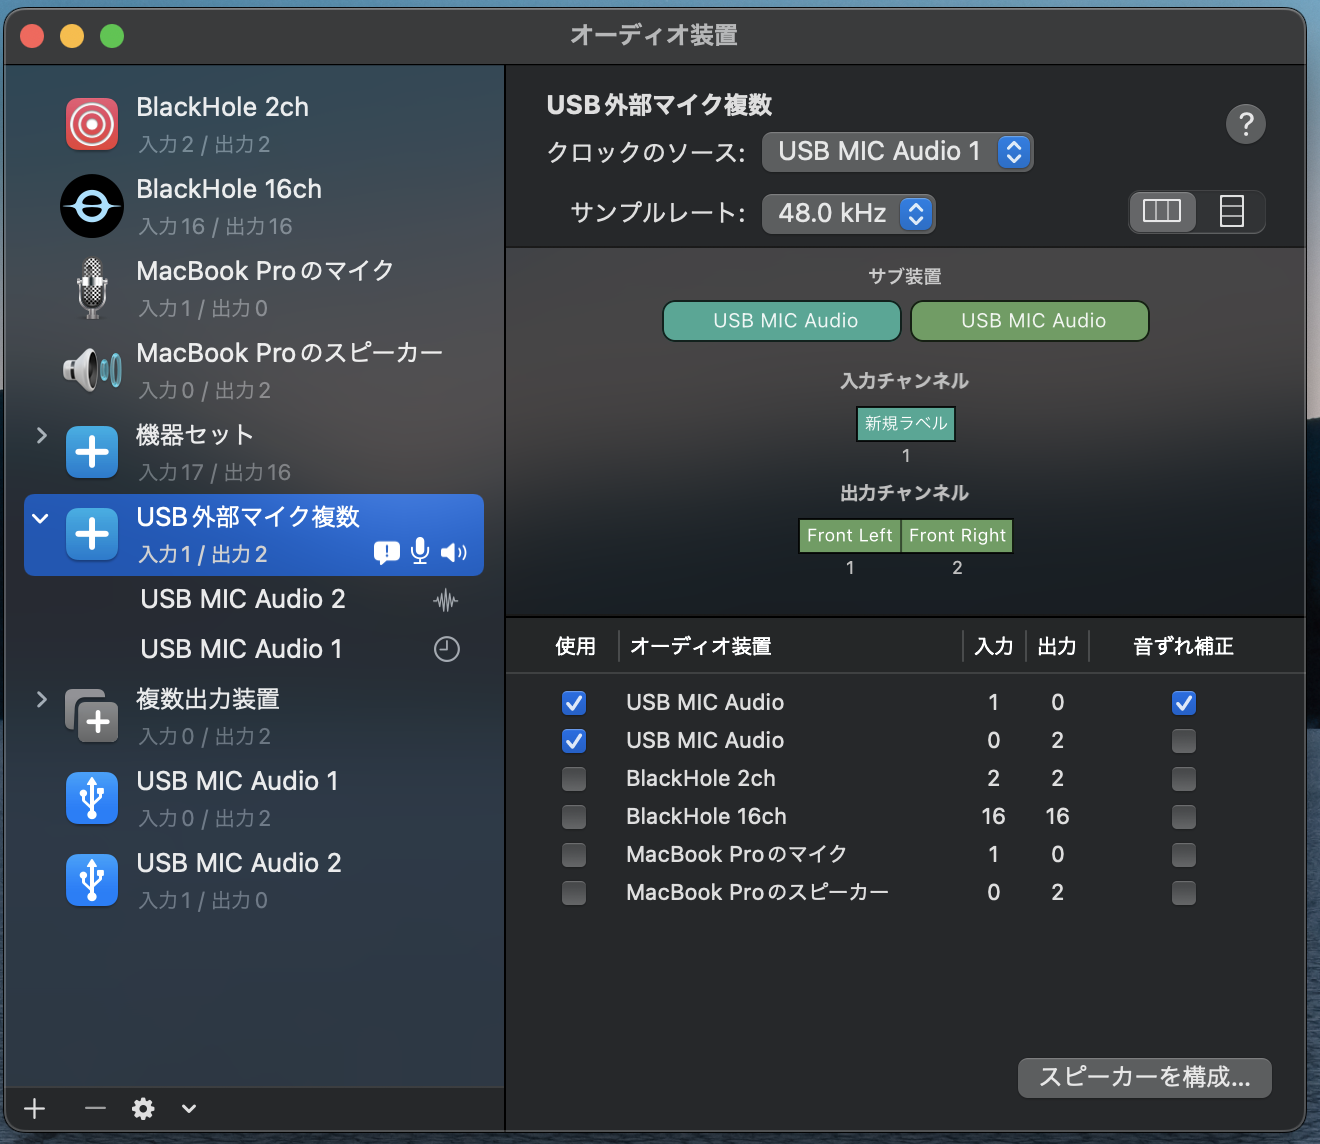Select the 機器セット name in the device list
This screenshot has height=1144, width=1320.
[195, 435]
